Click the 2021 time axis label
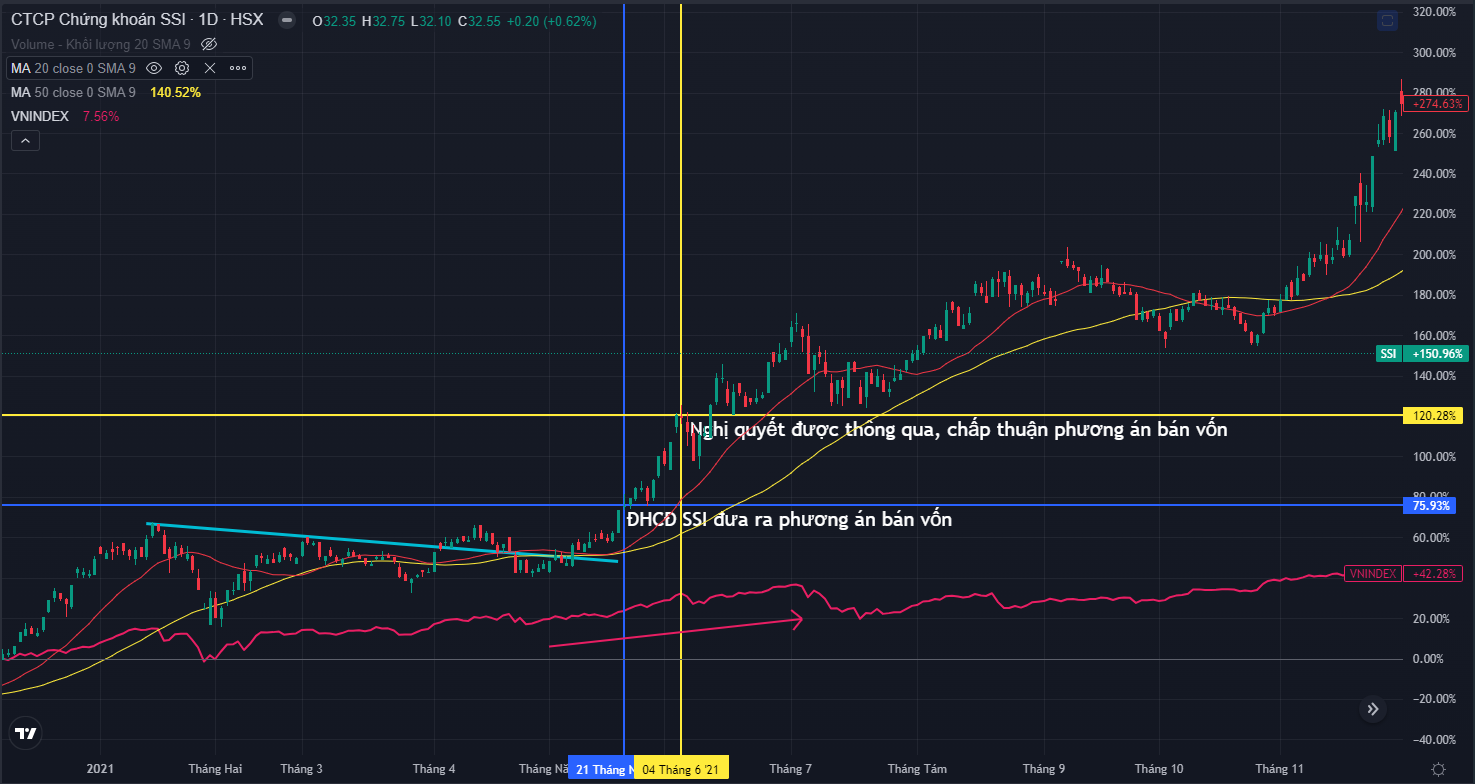Viewport: 1475px width, 784px height. [100, 769]
